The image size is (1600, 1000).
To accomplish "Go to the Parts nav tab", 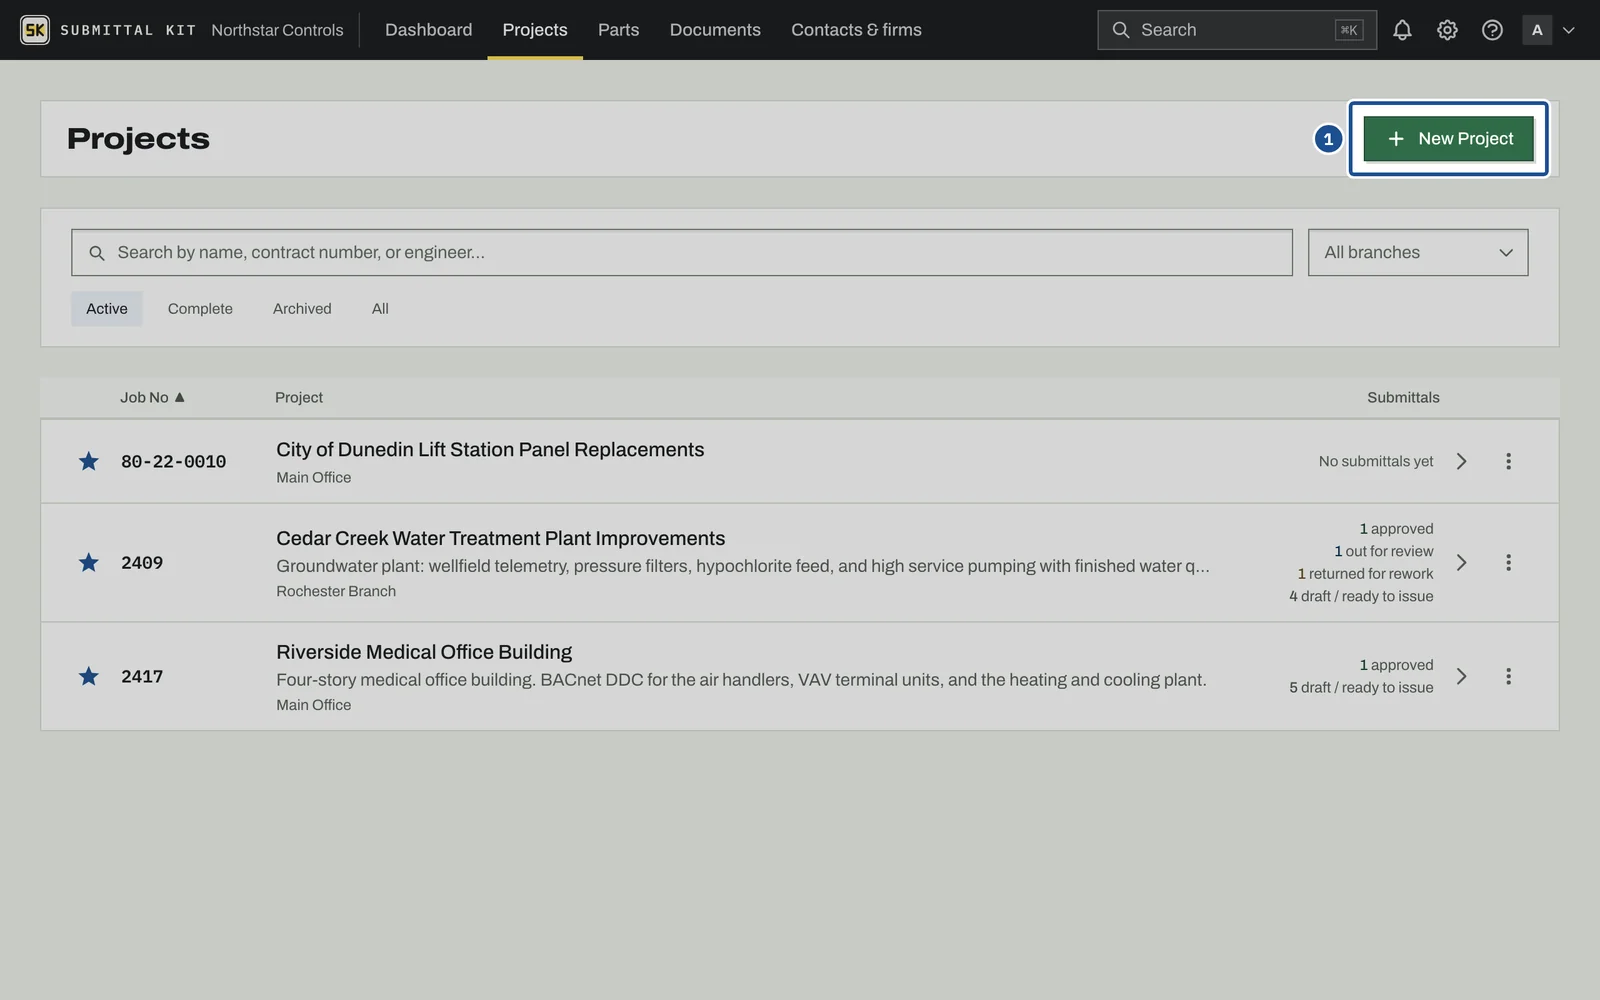I will (x=618, y=30).
